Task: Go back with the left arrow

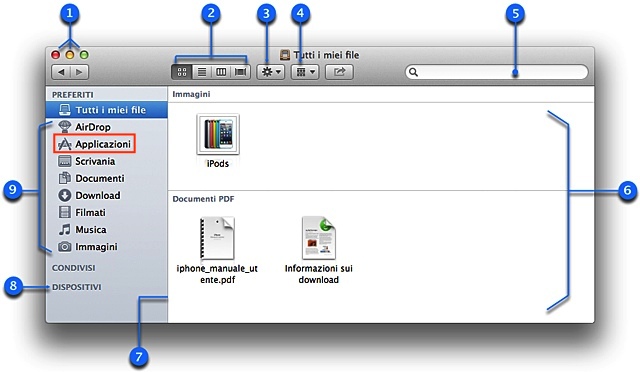Action: coord(61,72)
